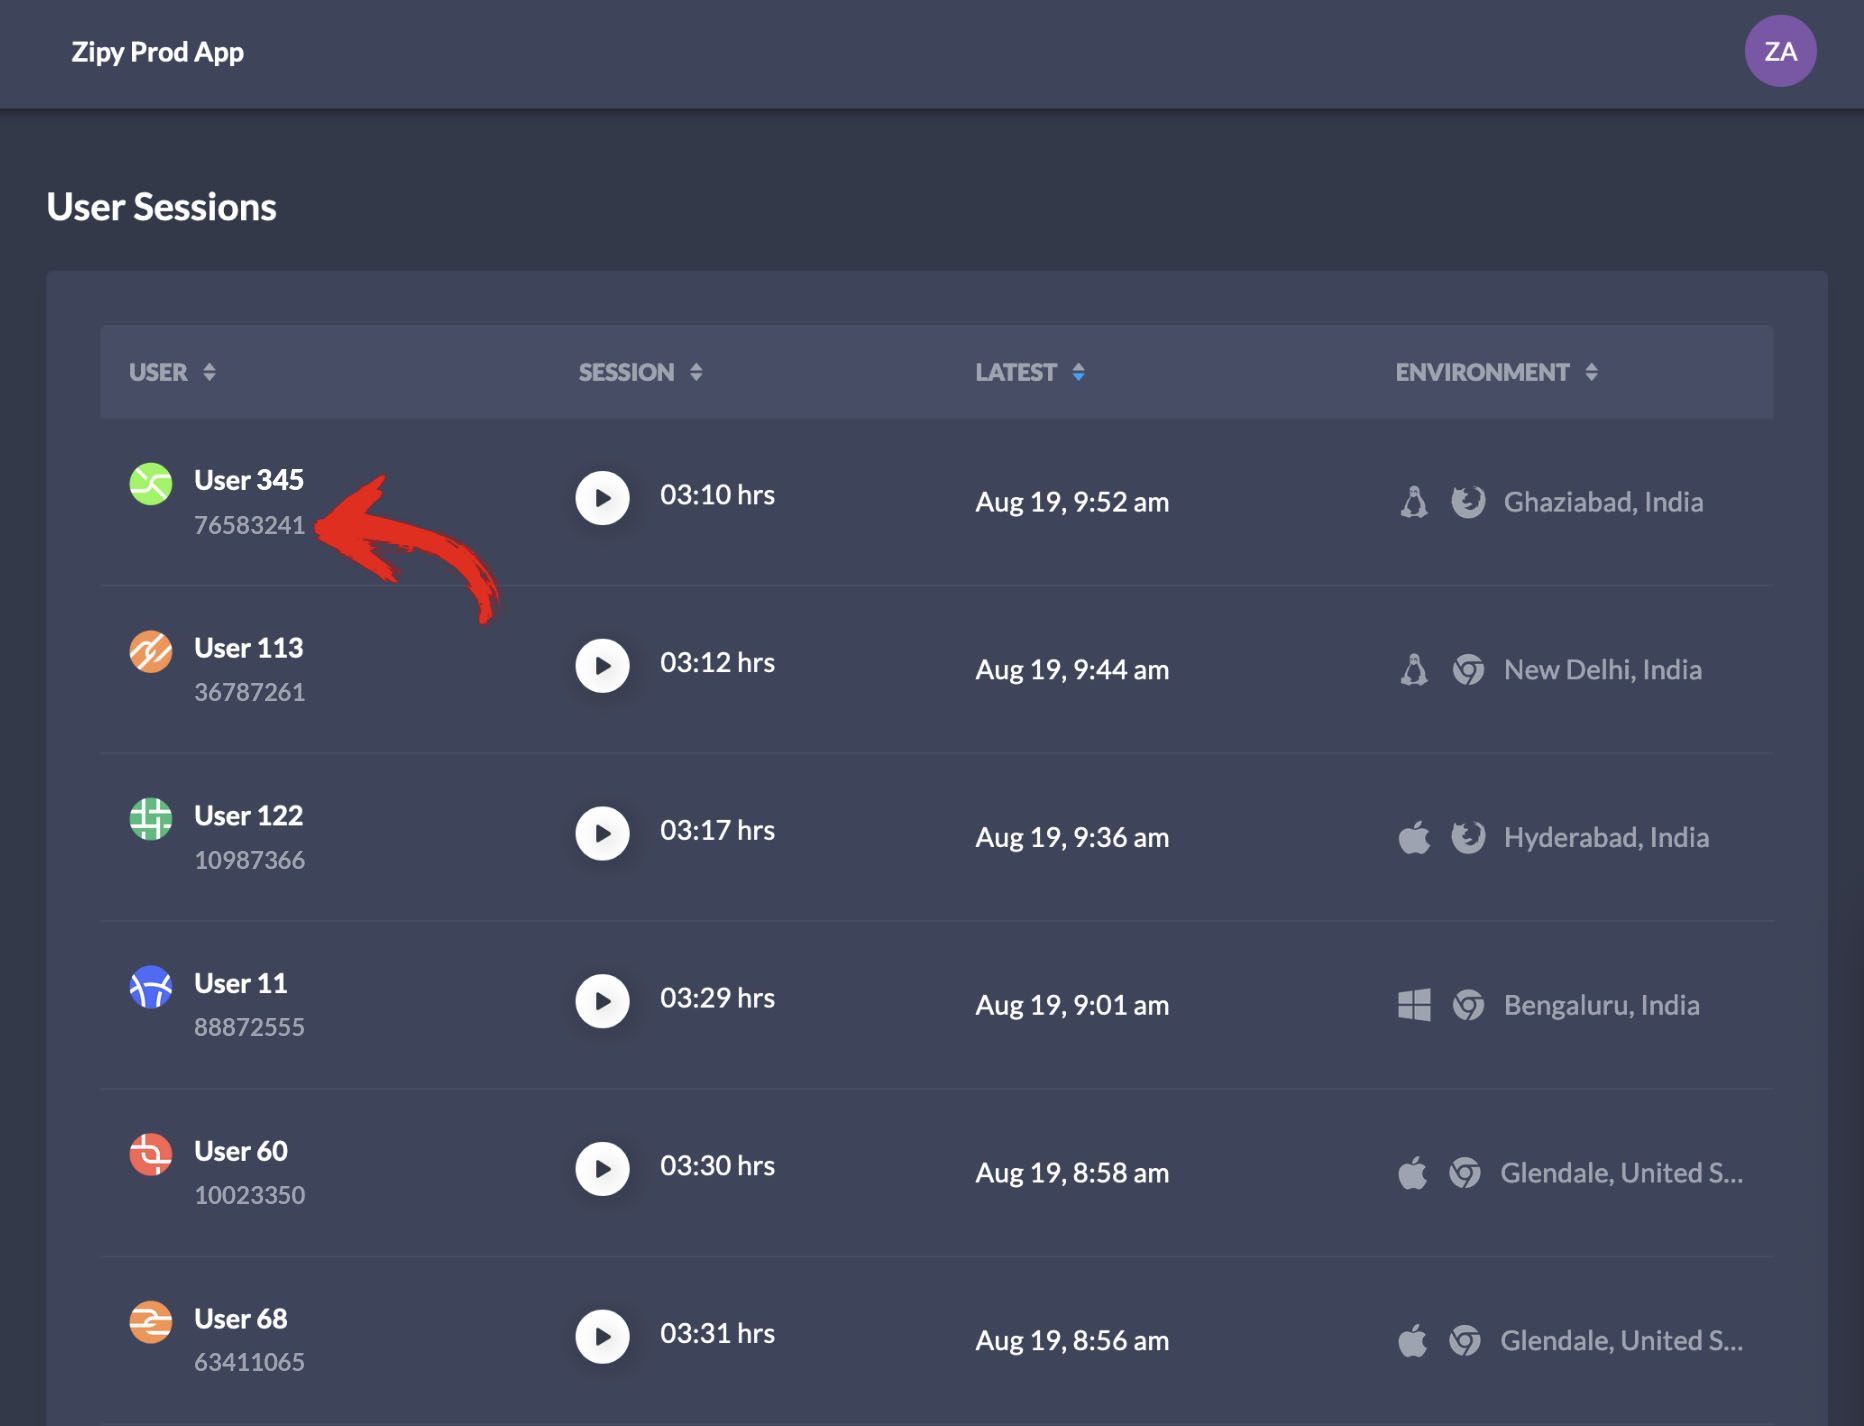Sort by USER column arrows
This screenshot has width=1864, height=1426.
tap(209, 372)
